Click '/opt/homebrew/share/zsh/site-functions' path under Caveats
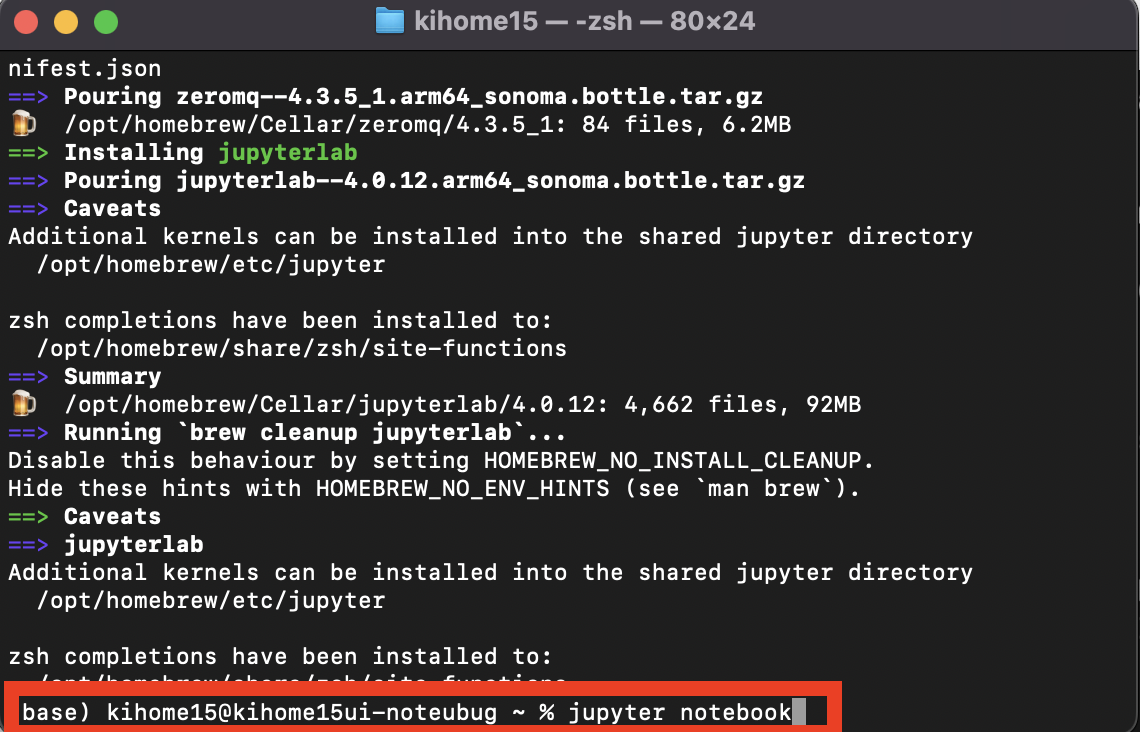Screen dimensions: 1140x732 coord(302,348)
